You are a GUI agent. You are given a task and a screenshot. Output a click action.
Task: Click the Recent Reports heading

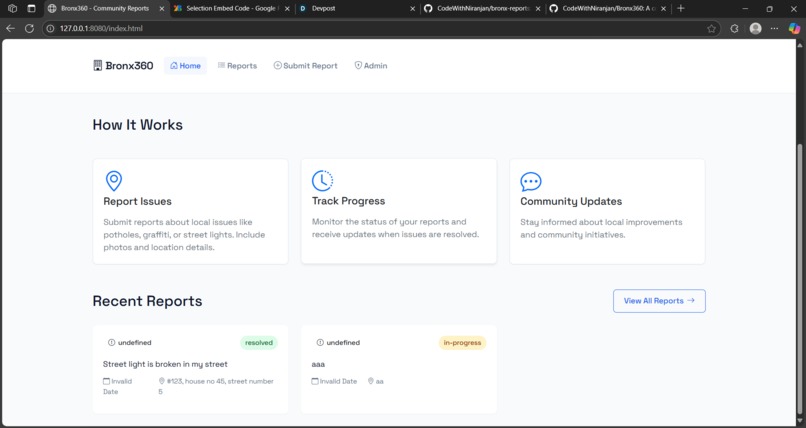click(148, 301)
